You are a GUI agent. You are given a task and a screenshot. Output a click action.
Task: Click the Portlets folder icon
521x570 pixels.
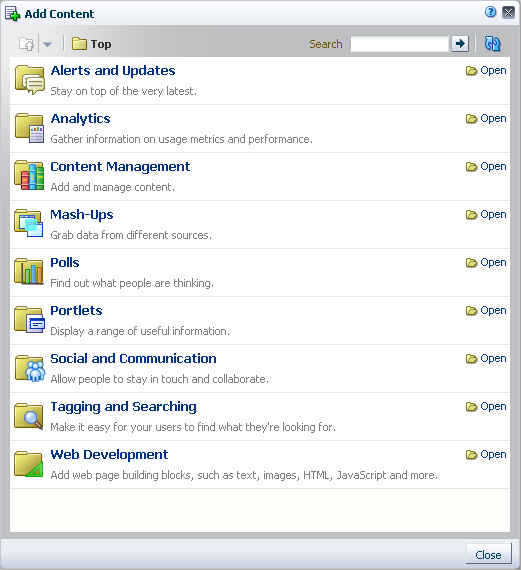click(30, 320)
